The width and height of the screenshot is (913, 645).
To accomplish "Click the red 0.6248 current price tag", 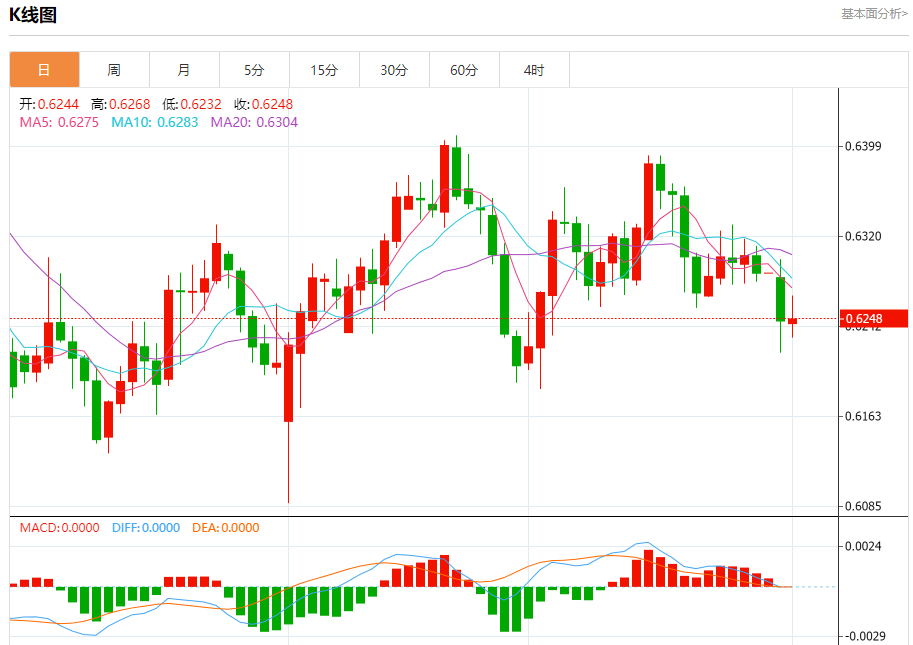I will [x=874, y=318].
